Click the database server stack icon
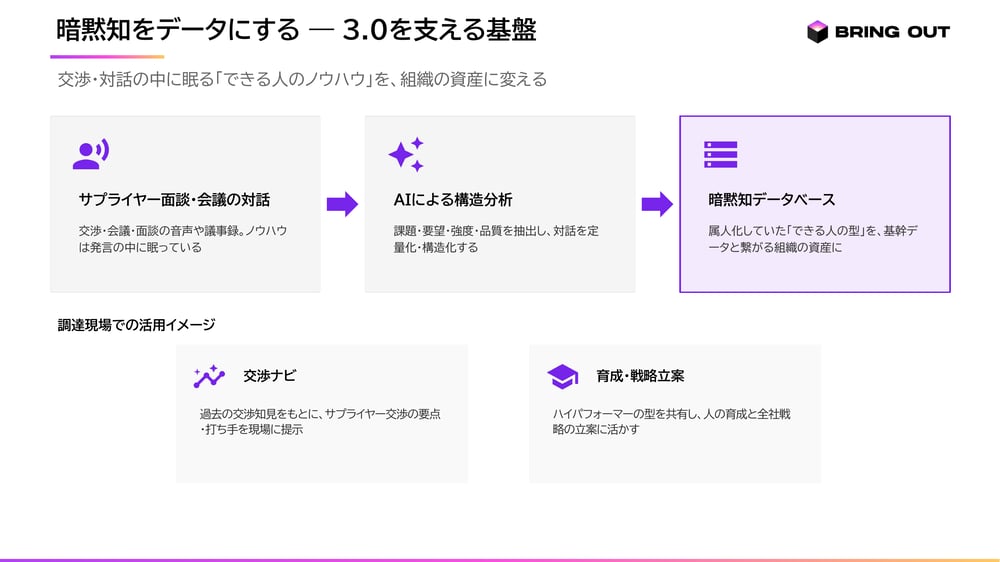 coord(721,154)
